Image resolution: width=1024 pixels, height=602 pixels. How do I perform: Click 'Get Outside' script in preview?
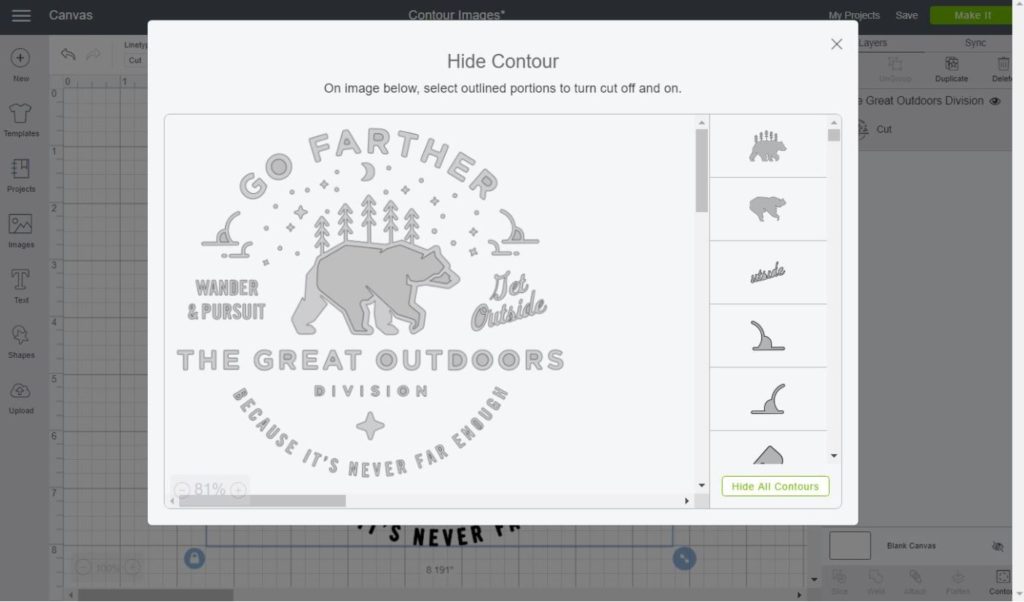509,301
